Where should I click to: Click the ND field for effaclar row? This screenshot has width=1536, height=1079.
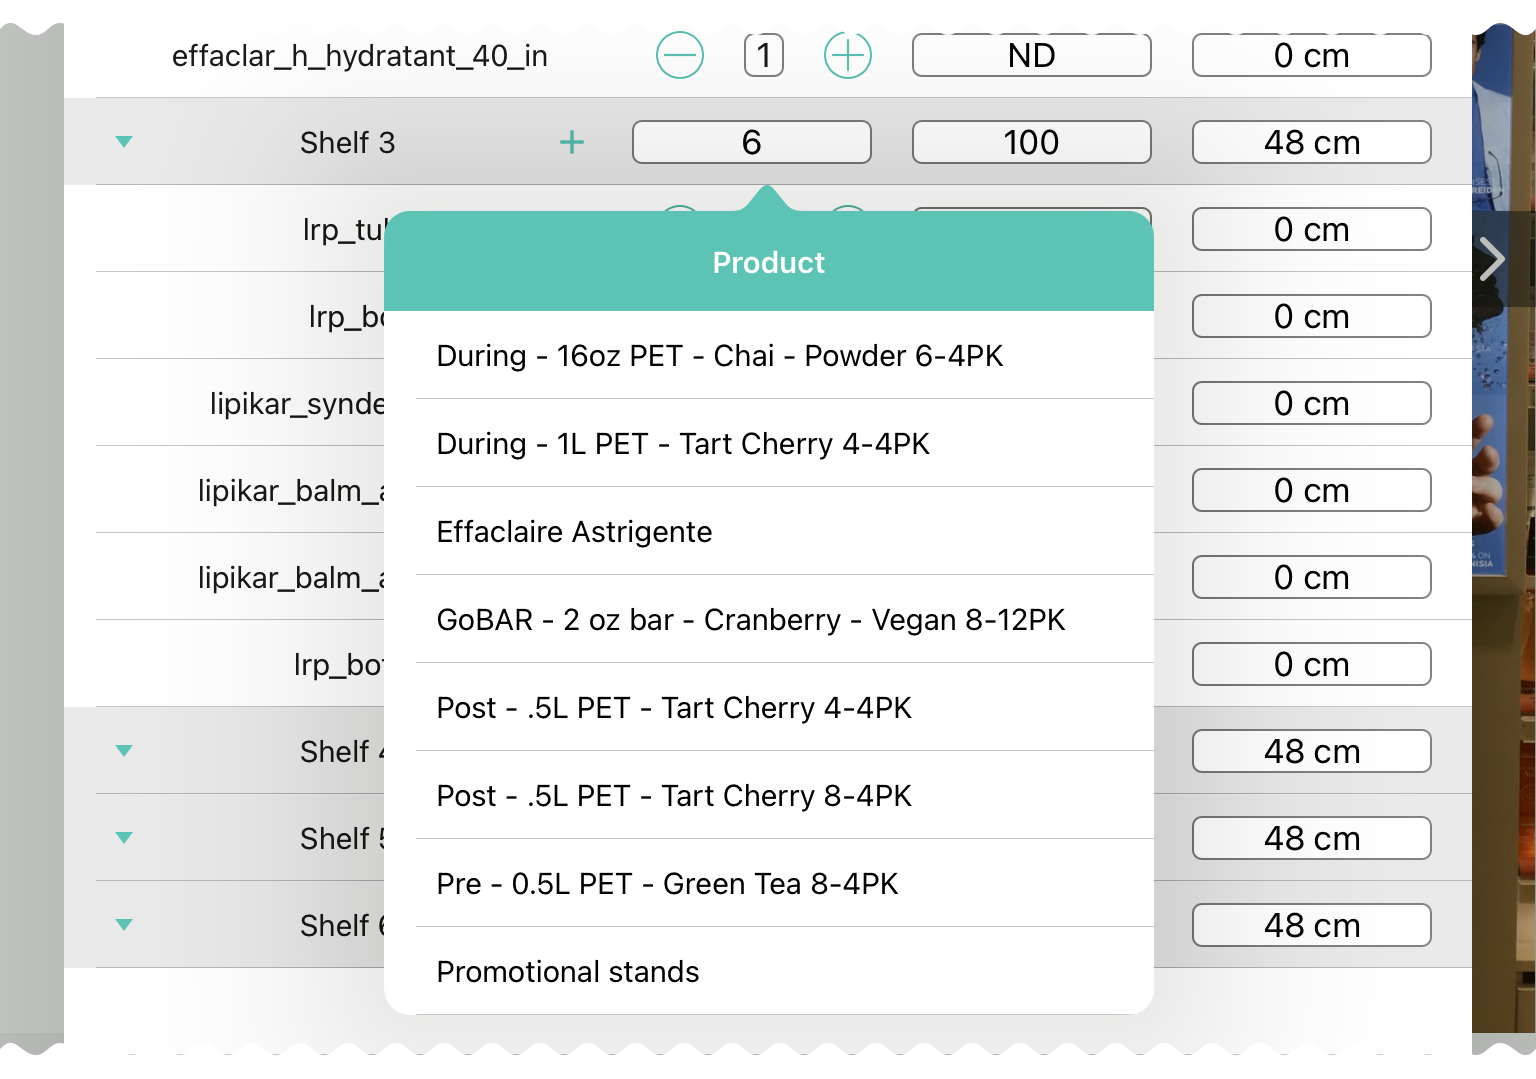pos(1031,56)
